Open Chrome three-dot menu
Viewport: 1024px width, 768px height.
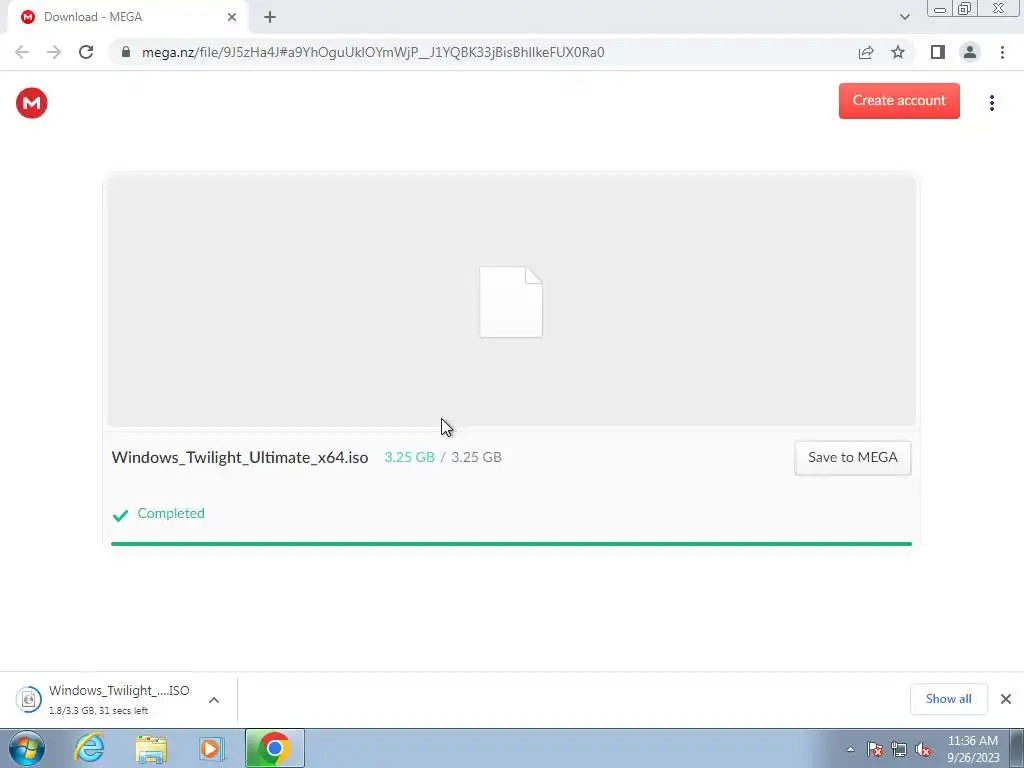point(1002,52)
